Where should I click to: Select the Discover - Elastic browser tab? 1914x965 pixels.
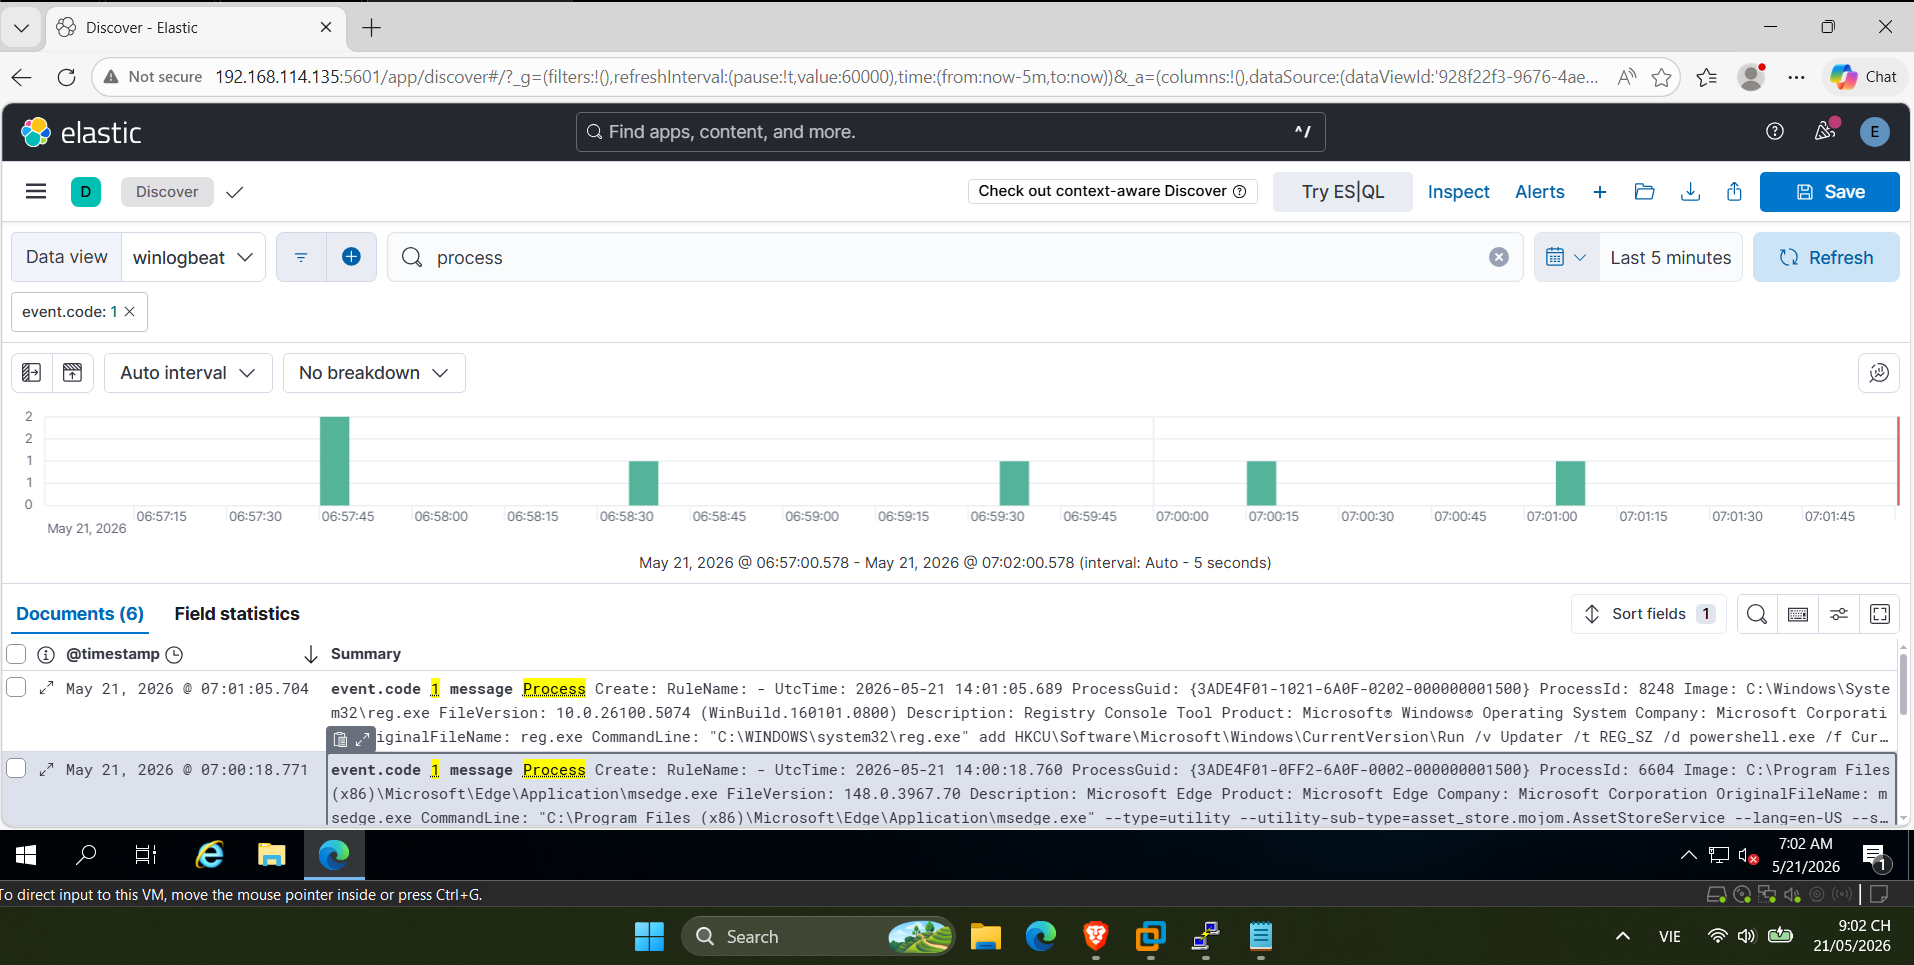coord(195,28)
